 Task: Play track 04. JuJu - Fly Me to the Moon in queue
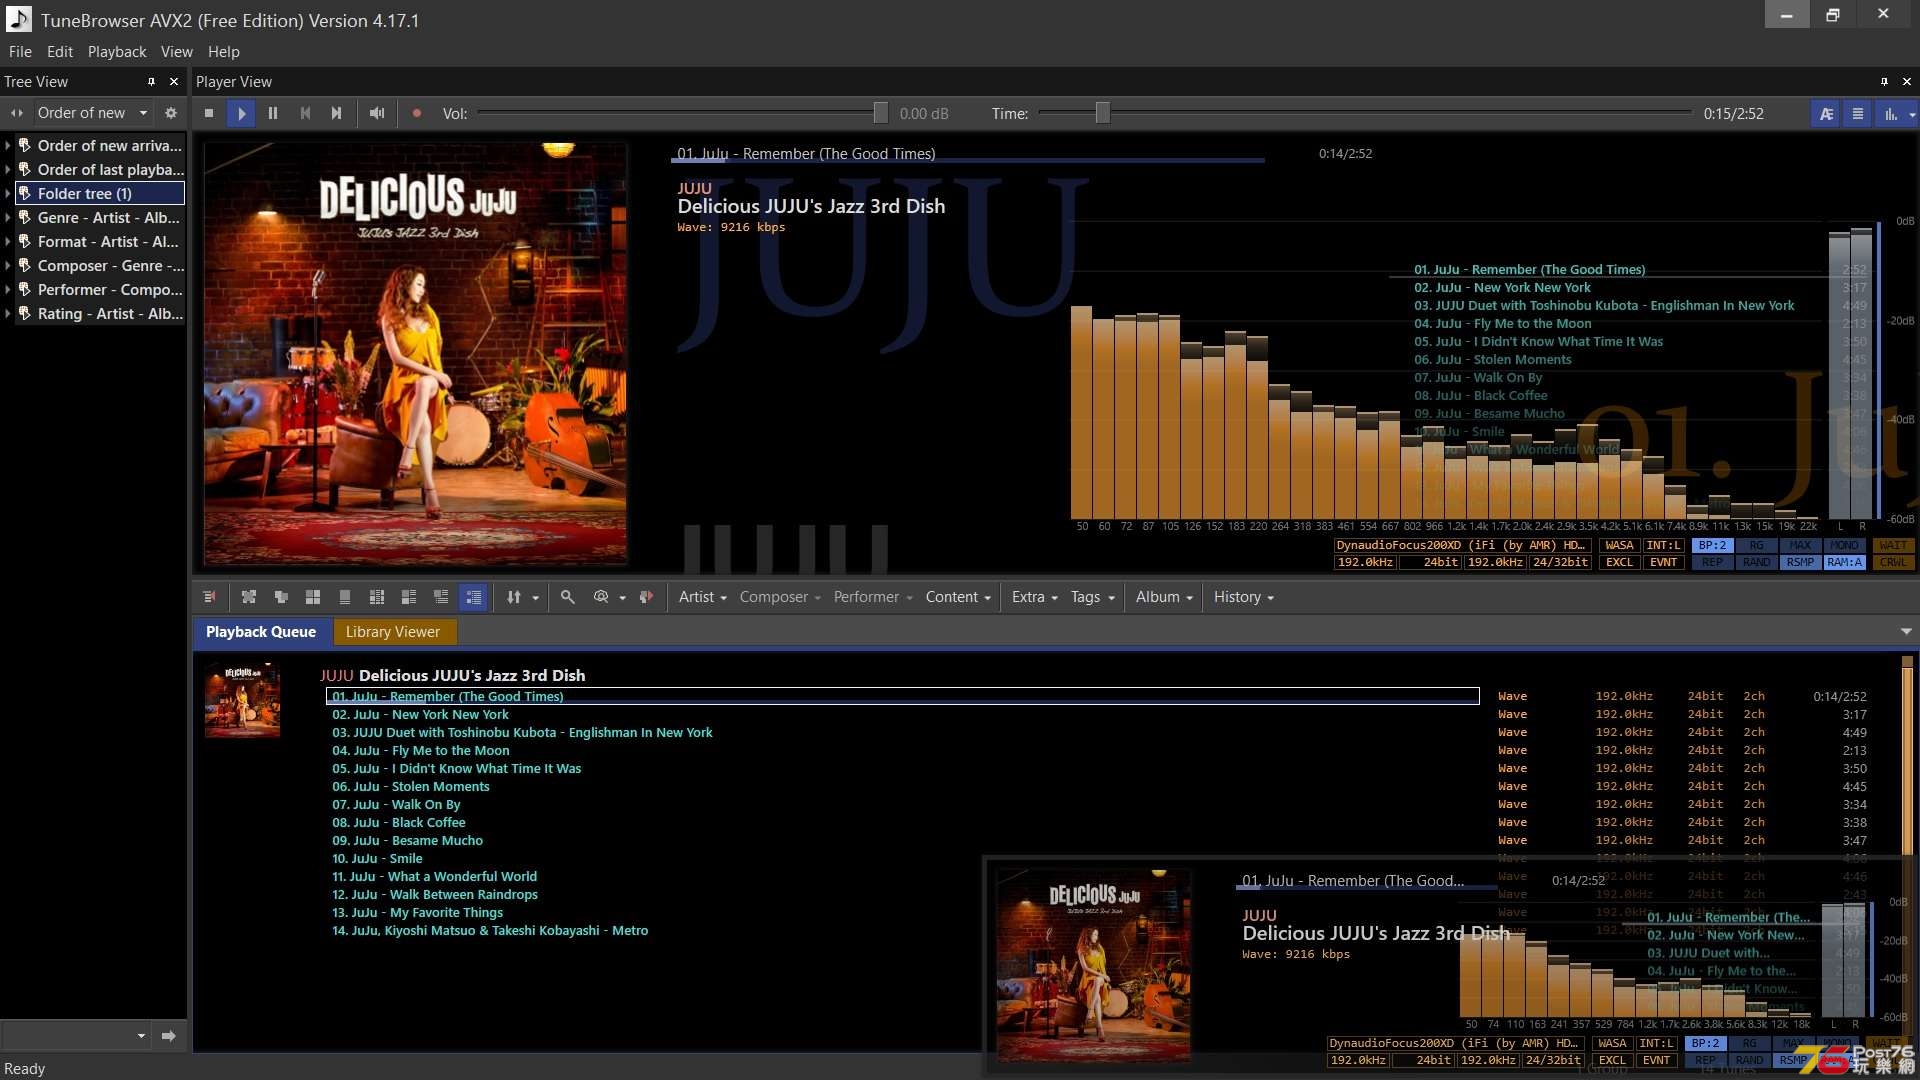point(421,751)
